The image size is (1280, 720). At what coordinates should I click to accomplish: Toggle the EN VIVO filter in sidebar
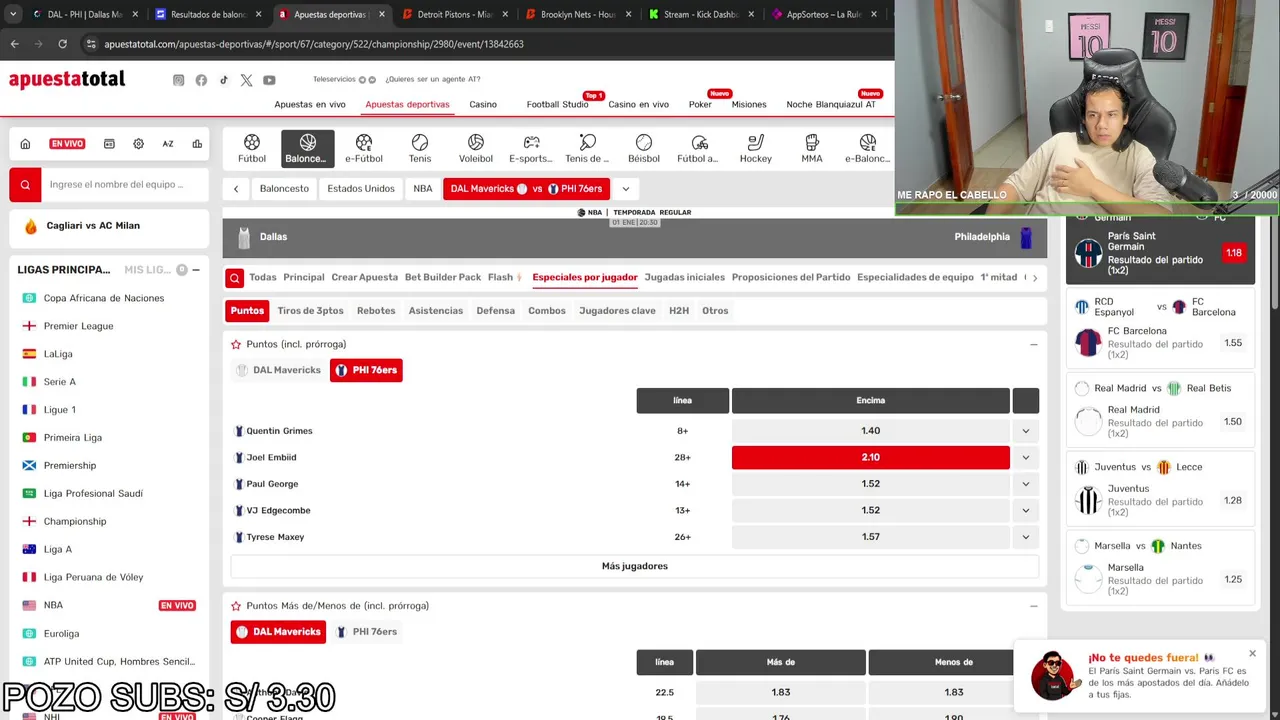(67, 144)
